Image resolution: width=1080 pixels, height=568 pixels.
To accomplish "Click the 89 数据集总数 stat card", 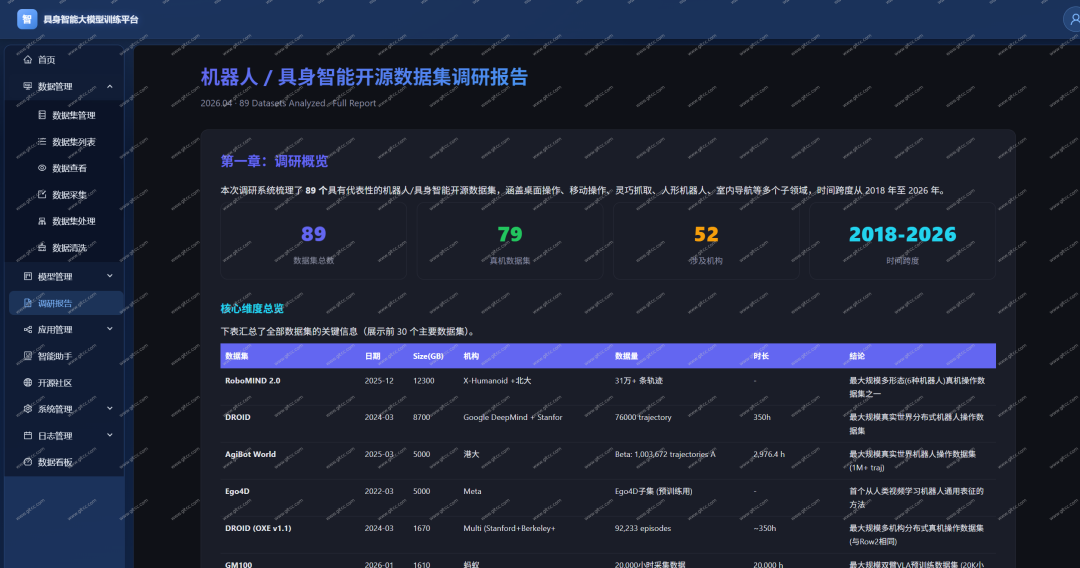I will click(313, 241).
